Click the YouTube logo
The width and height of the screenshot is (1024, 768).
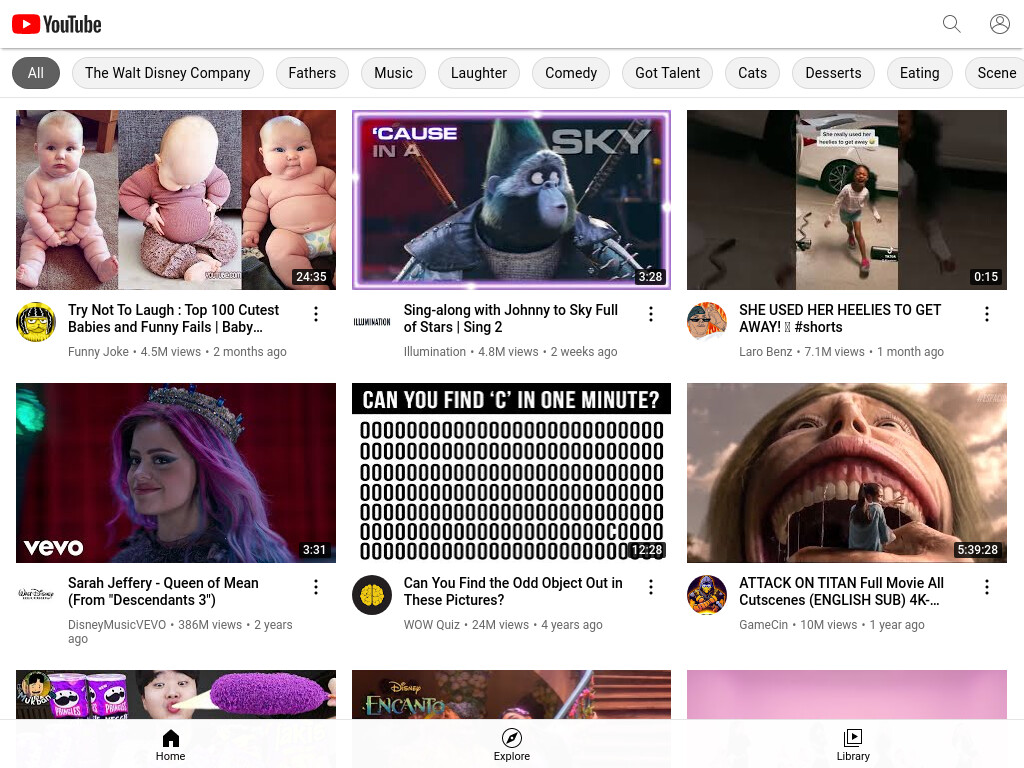pyautogui.click(x=57, y=24)
